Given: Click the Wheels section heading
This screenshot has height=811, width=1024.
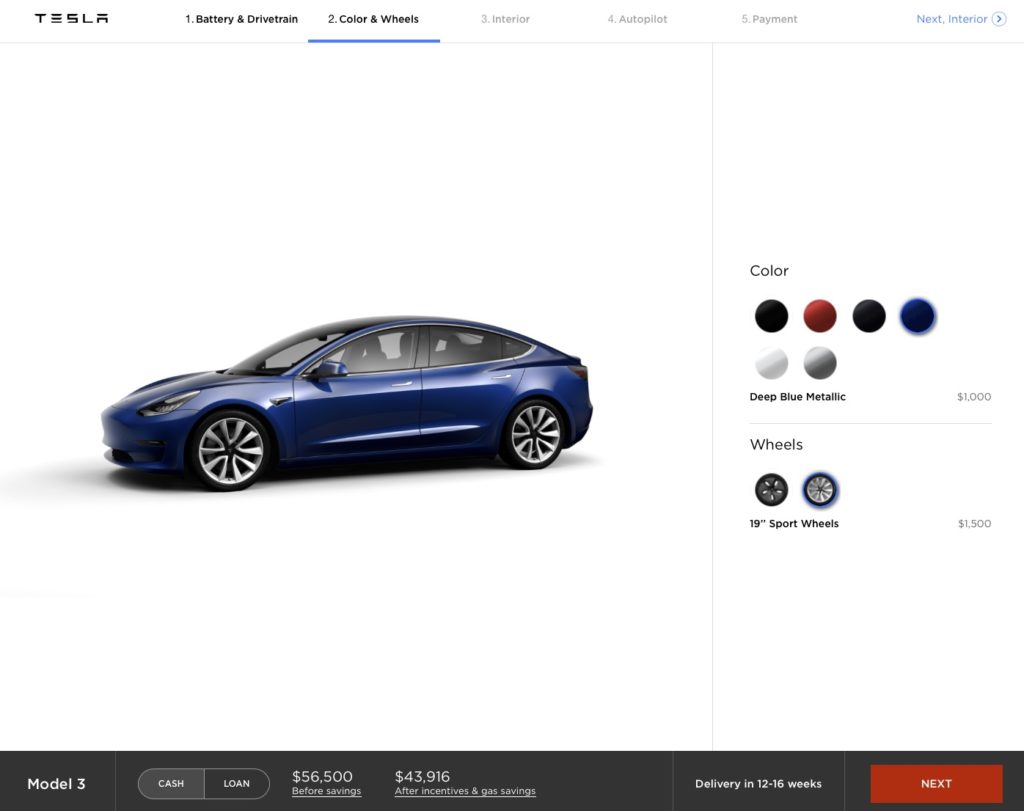Looking at the screenshot, I should 776,444.
